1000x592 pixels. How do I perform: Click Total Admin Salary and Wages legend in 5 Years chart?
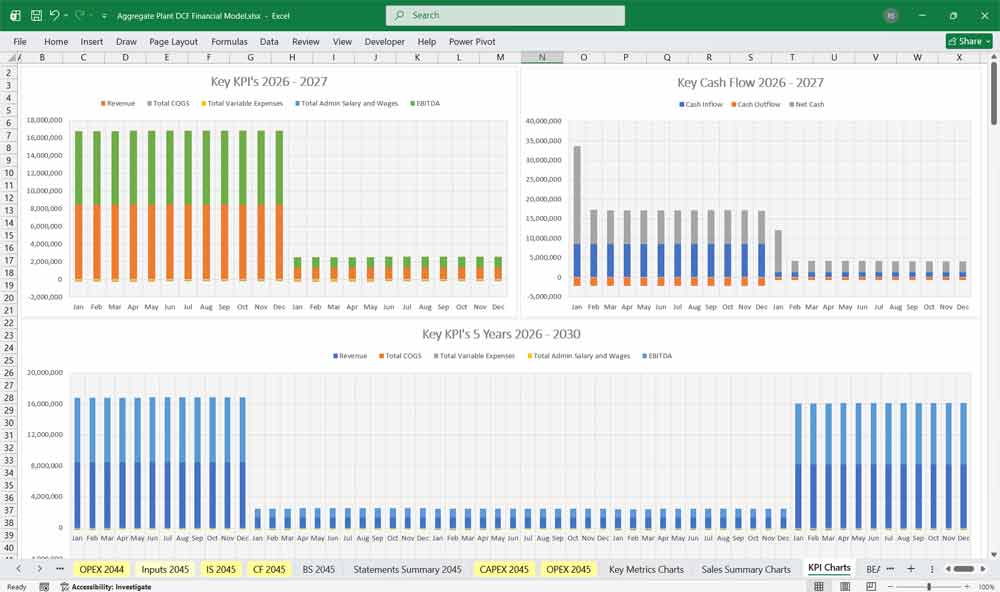point(579,356)
